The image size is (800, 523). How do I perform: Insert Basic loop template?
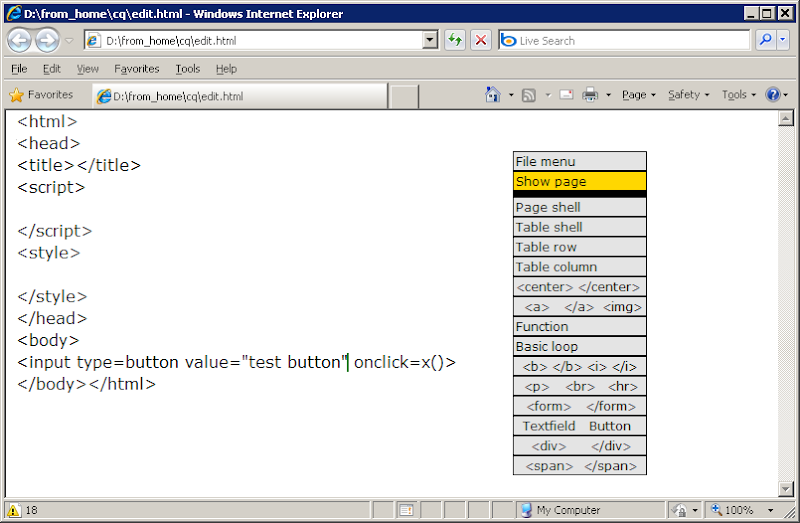[580, 346]
